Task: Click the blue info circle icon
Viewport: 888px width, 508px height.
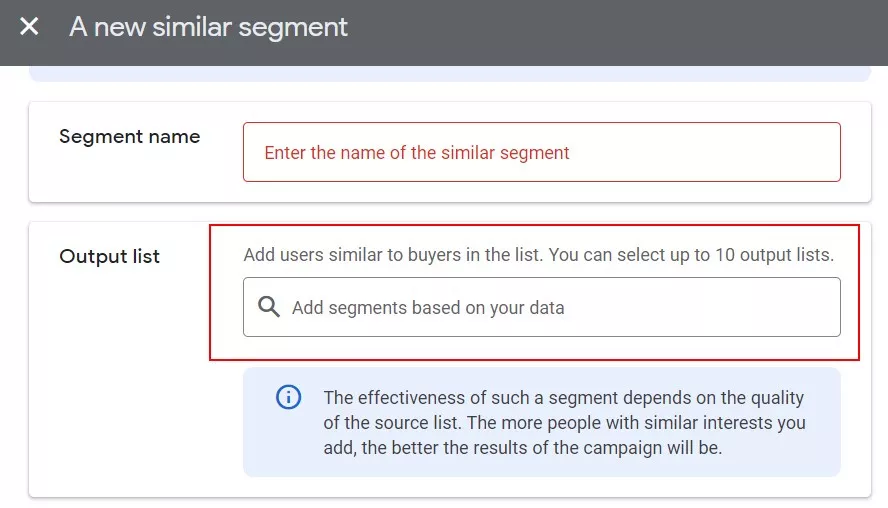Action: [288, 397]
